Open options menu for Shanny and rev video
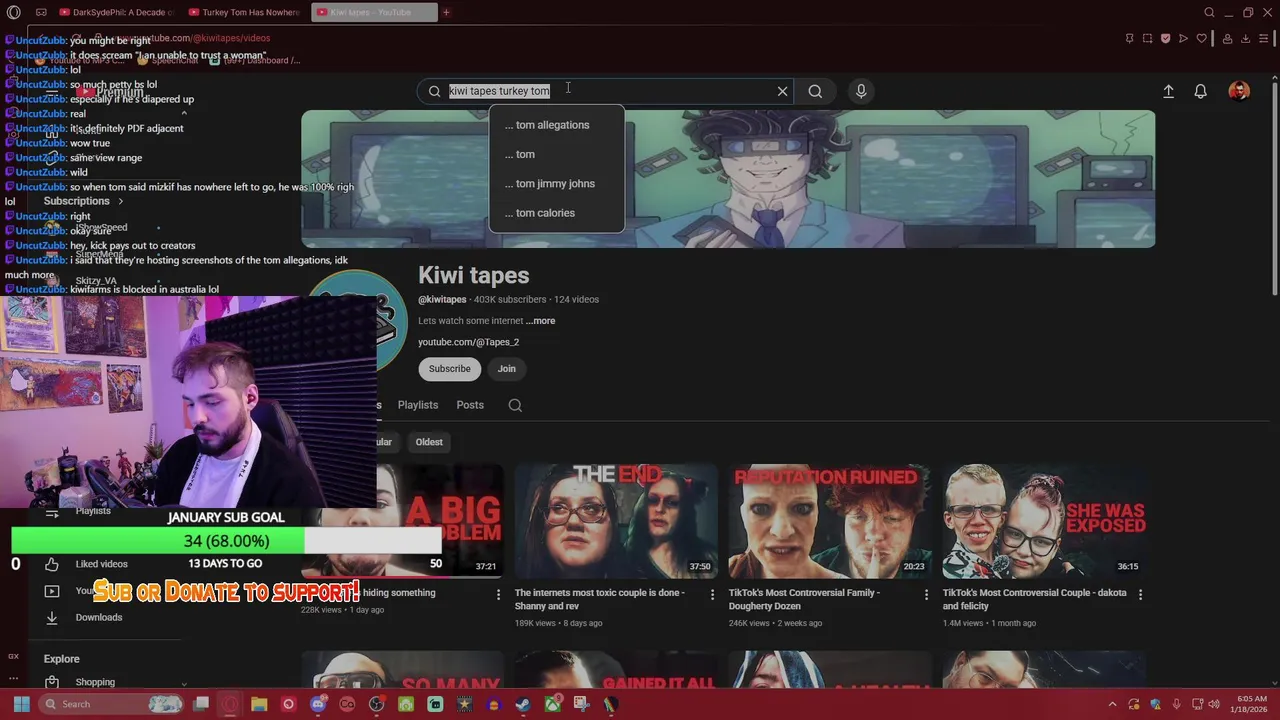This screenshot has width=1280, height=720. 712,594
